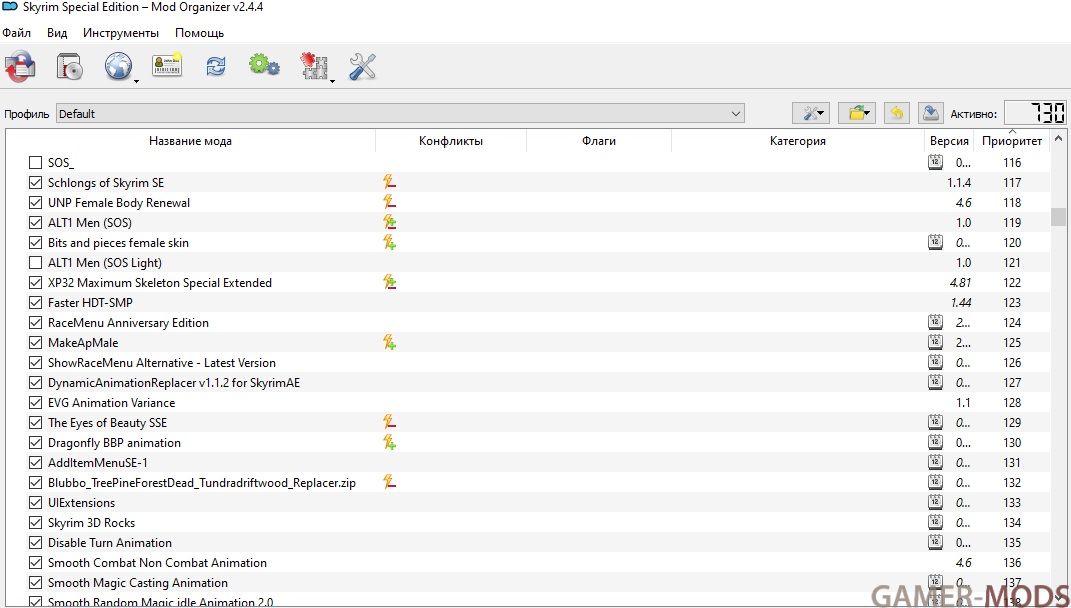This screenshot has width=1071, height=608.
Task: Click conflict icon in MakeApMale row
Action: (389, 342)
